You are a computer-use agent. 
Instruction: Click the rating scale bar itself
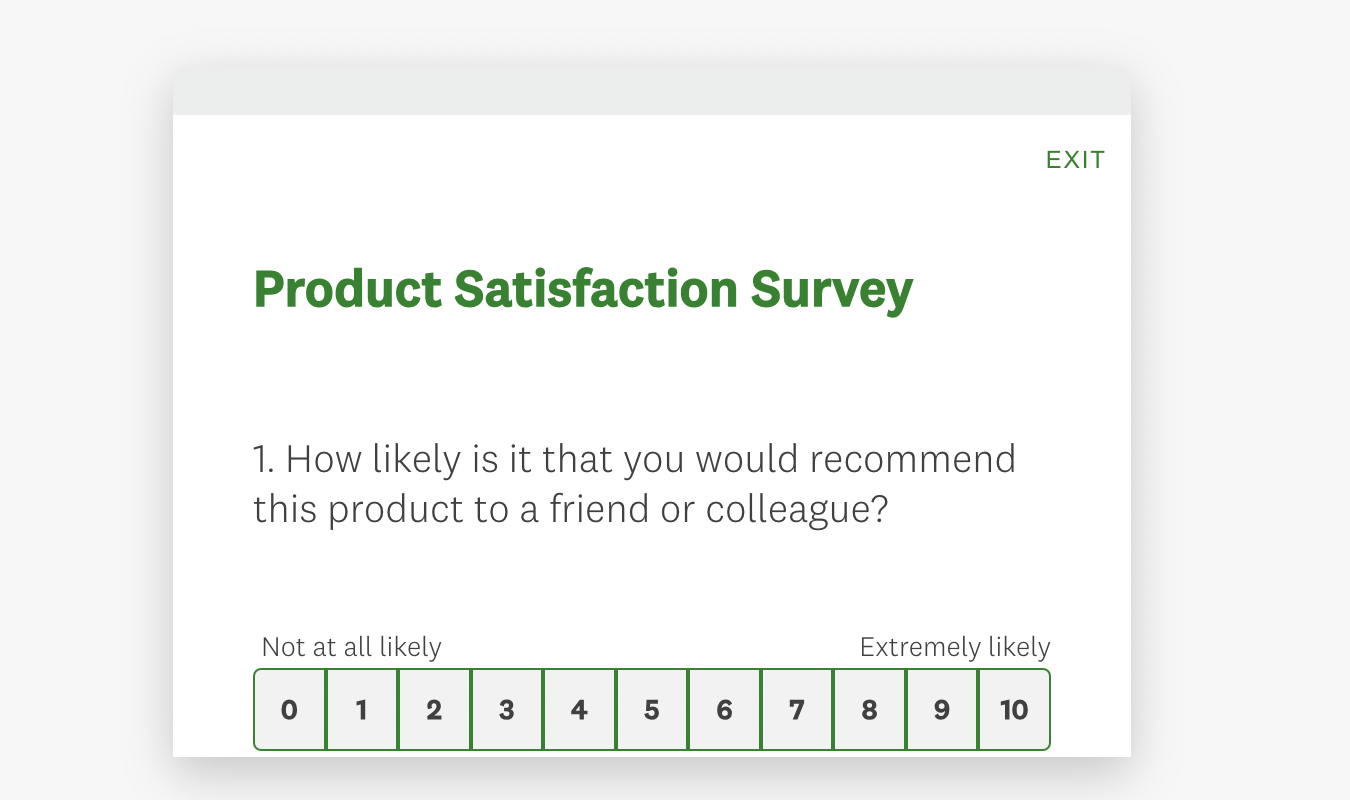point(651,709)
